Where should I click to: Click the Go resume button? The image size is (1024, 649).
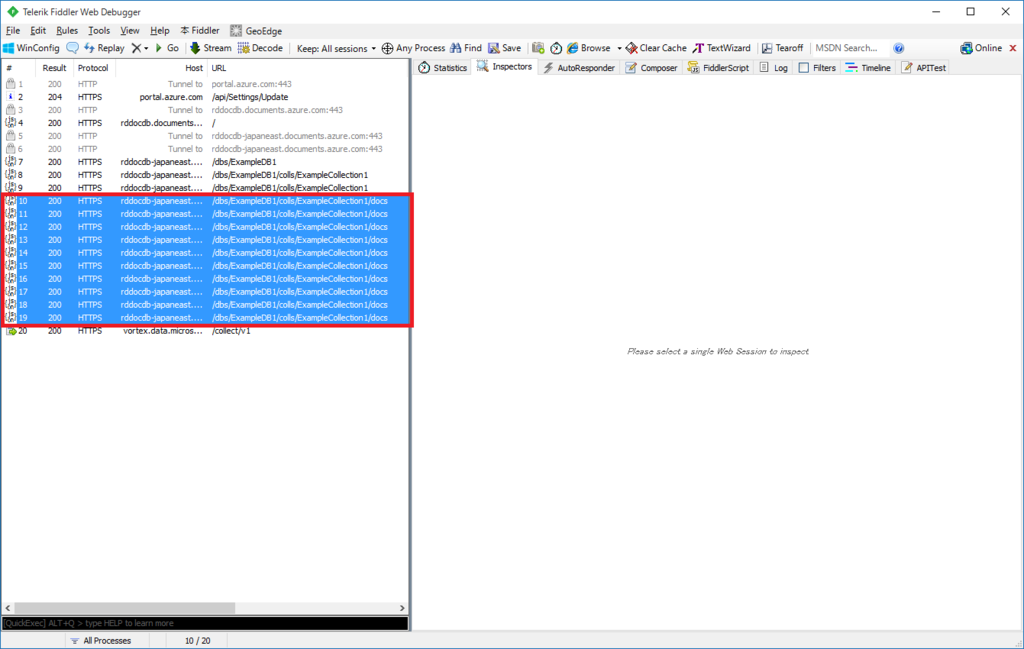pos(167,48)
